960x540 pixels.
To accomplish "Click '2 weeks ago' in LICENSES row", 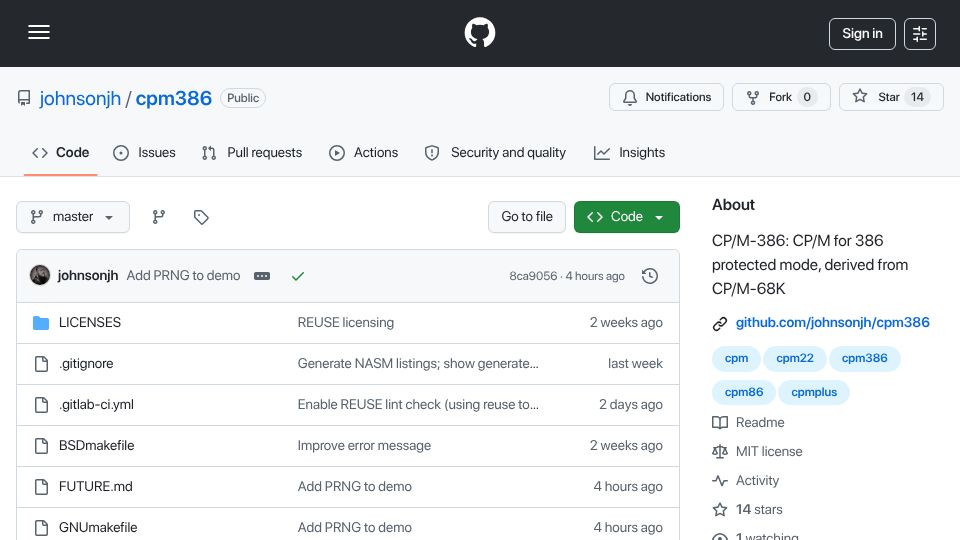I will click(x=626, y=323).
